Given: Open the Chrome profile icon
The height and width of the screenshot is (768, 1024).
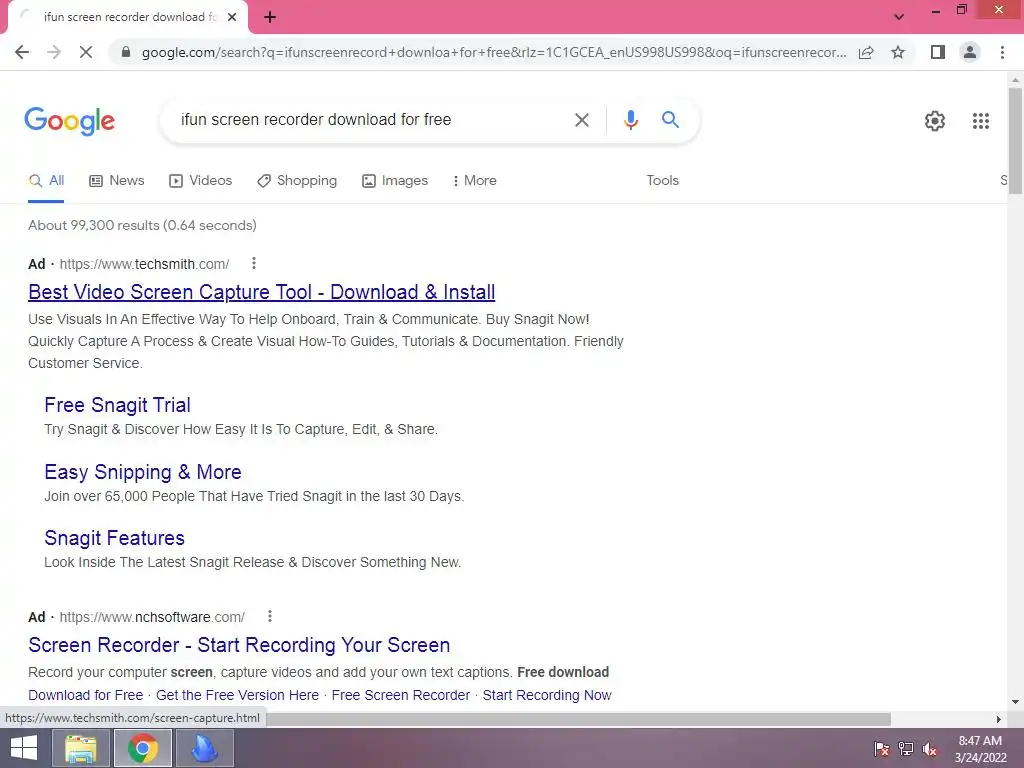Looking at the screenshot, I should 970,52.
